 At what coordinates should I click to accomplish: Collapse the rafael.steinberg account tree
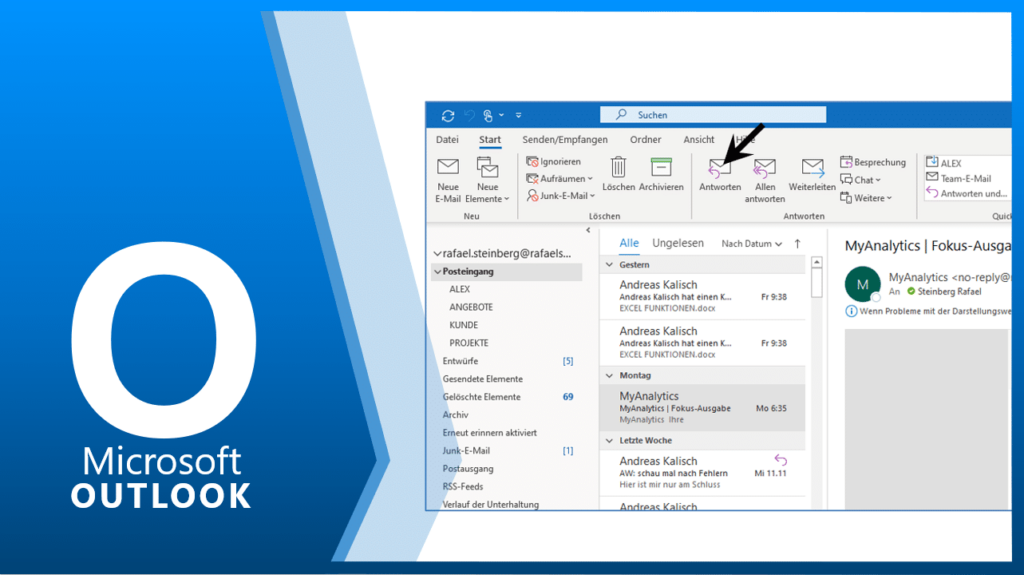coord(437,254)
